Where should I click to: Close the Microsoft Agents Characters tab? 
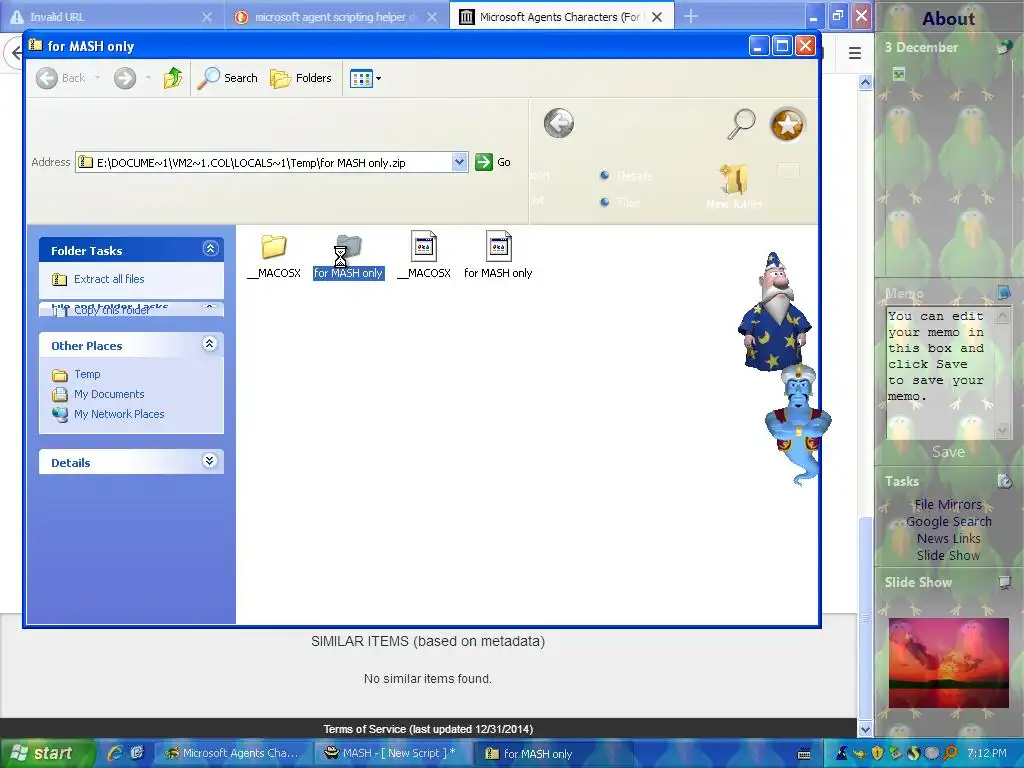tap(657, 17)
